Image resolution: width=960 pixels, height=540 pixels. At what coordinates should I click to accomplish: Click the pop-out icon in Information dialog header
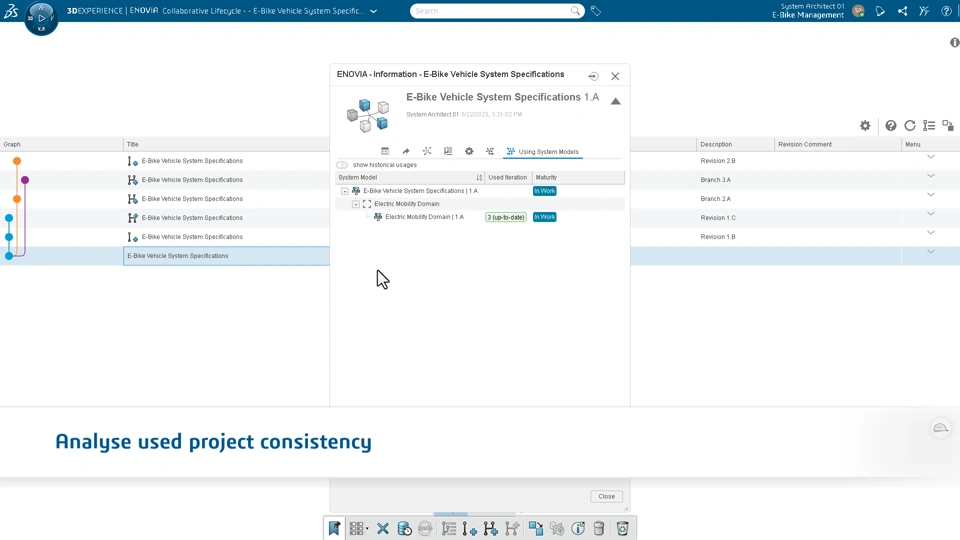click(593, 76)
